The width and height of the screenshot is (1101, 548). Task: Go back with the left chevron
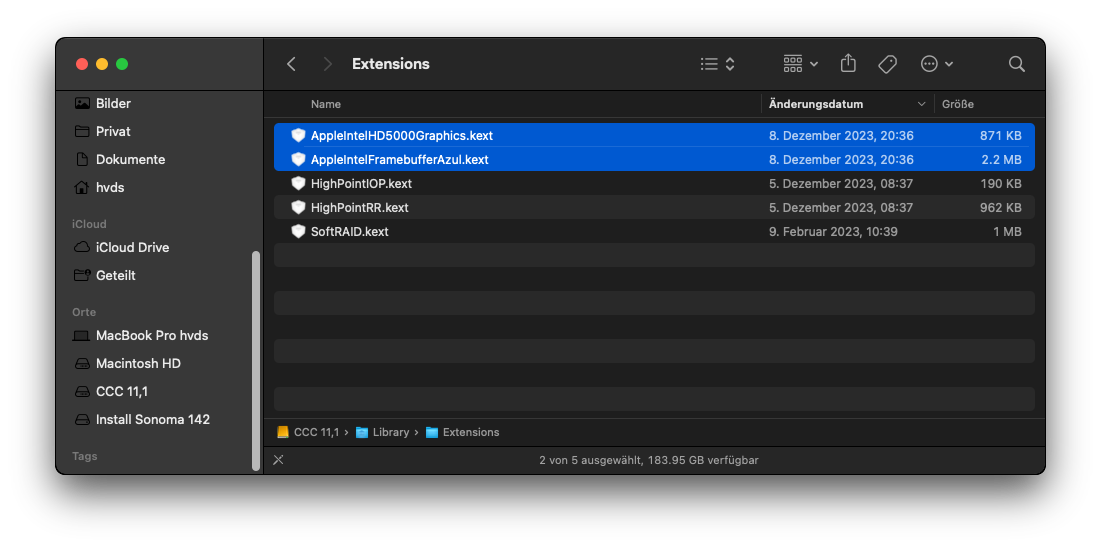(x=291, y=64)
